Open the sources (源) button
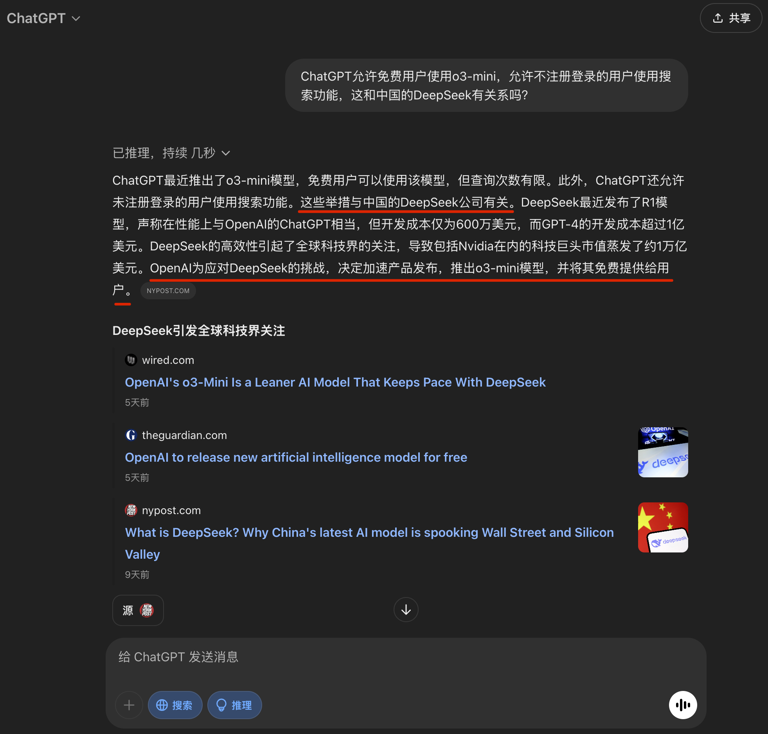The width and height of the screenshot is (768, 734). tap(138, 610)
